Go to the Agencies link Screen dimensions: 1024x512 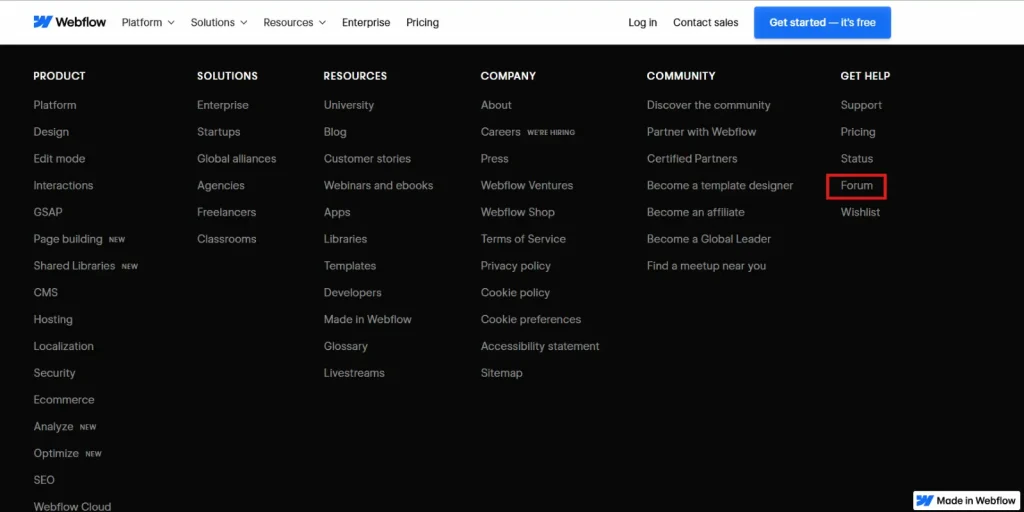point(221,185)
